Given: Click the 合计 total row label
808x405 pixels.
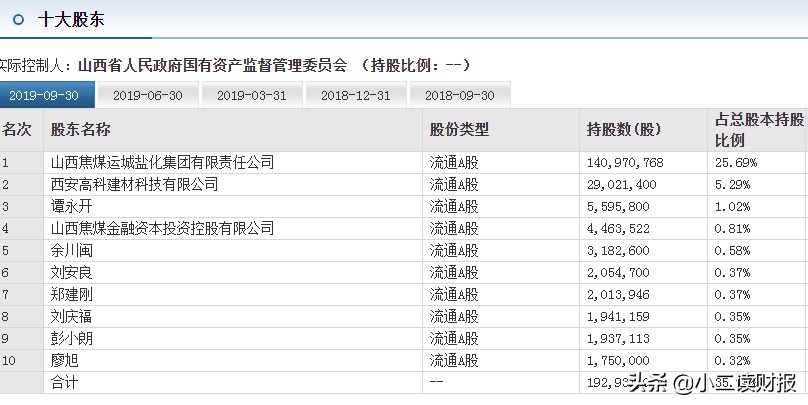Looking at the screenshot, I should [x=64, y=382].
